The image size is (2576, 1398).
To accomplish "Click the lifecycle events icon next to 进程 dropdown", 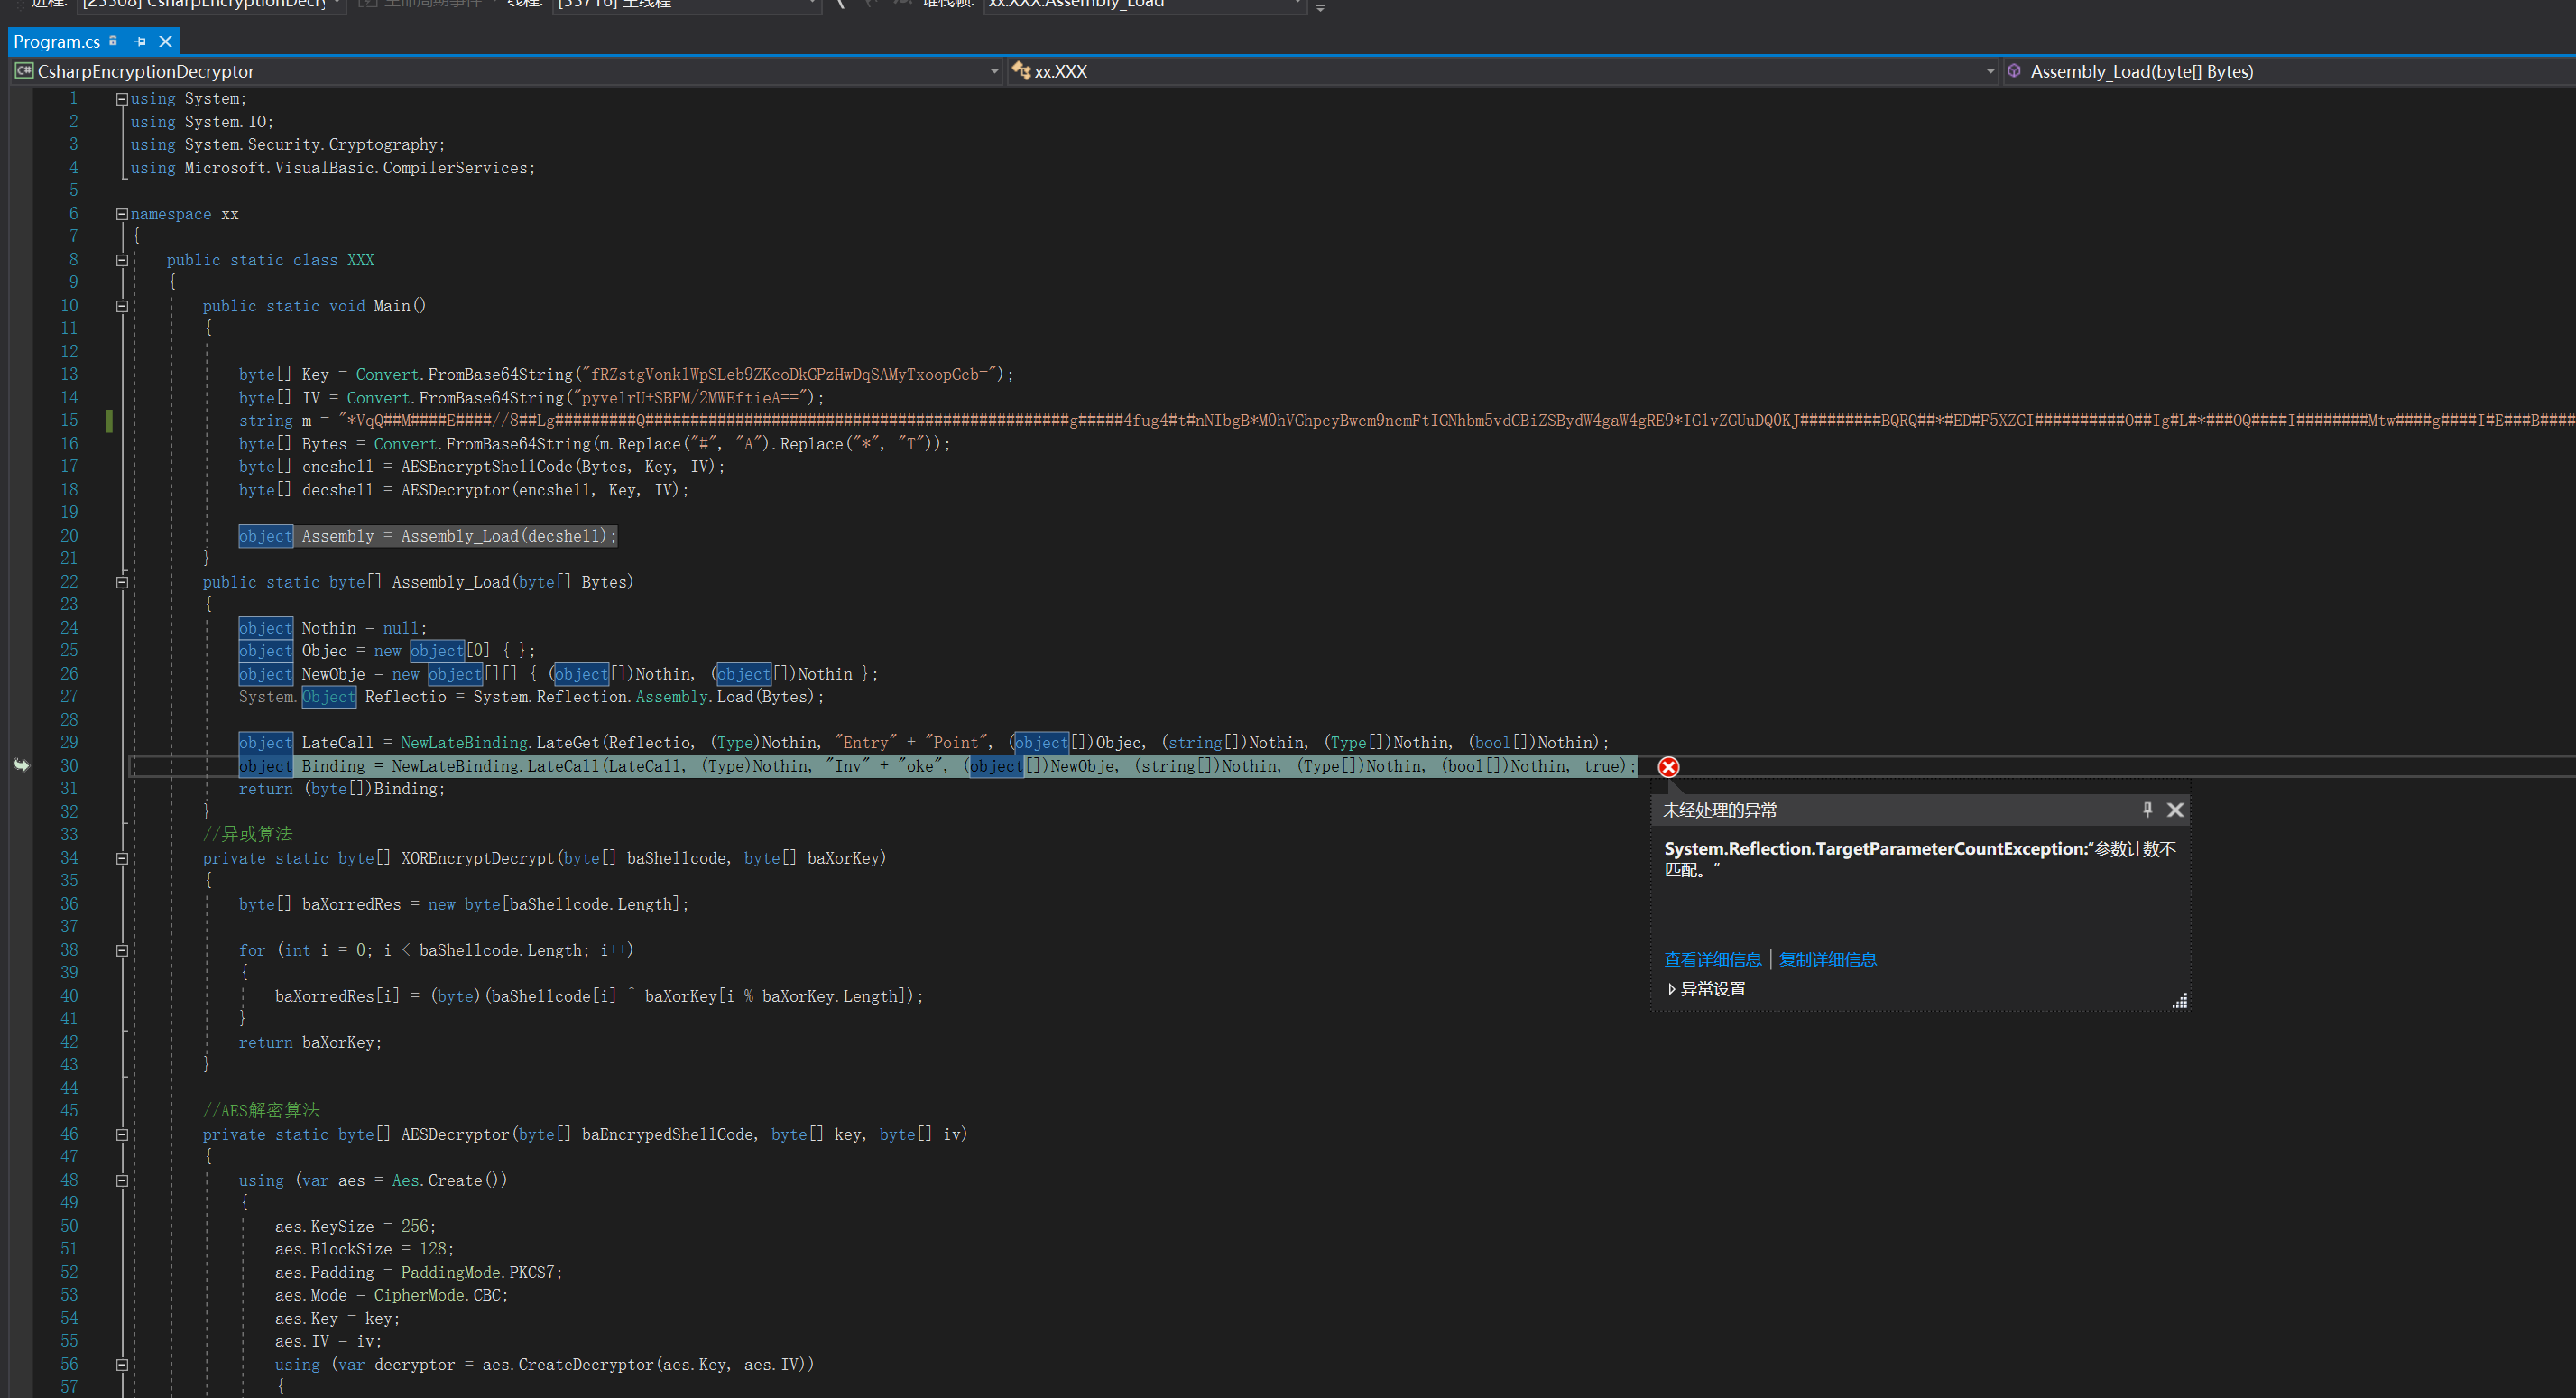I will 367,4.
